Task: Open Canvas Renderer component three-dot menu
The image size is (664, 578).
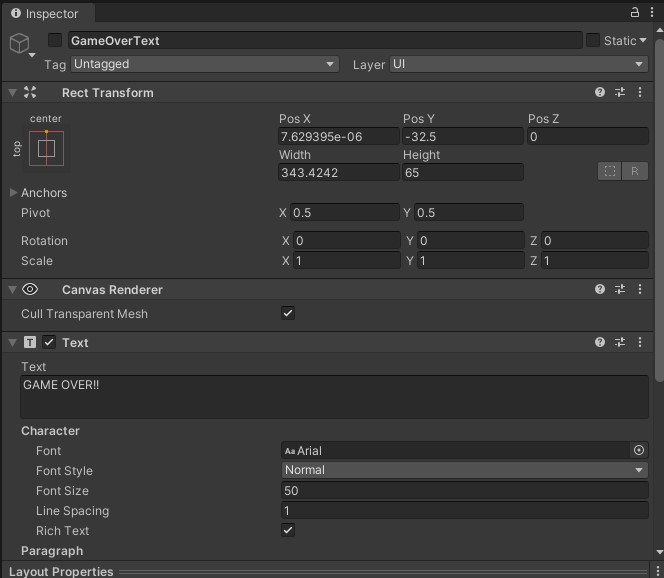Action: (640, 289)
